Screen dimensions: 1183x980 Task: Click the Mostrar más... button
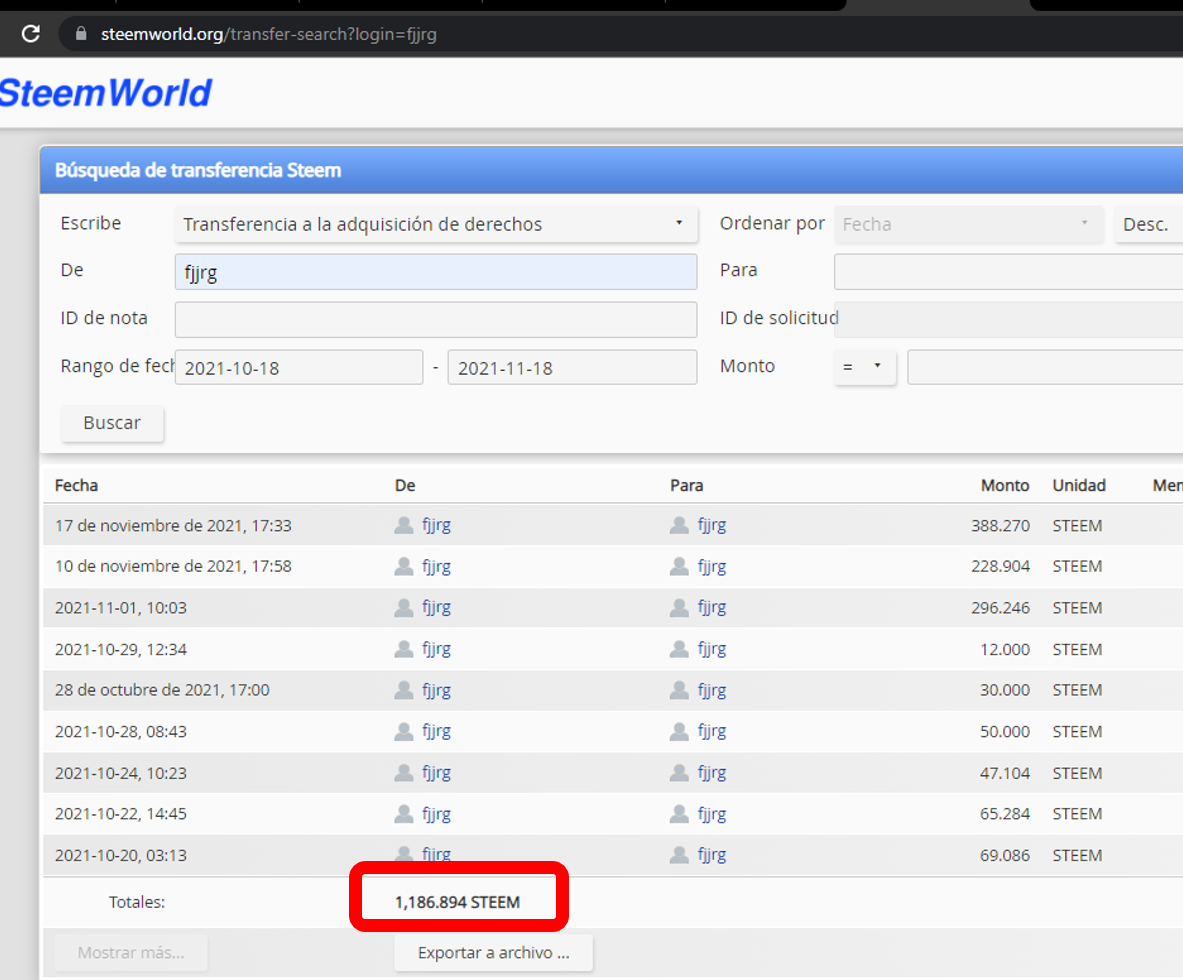pos(131,953)
